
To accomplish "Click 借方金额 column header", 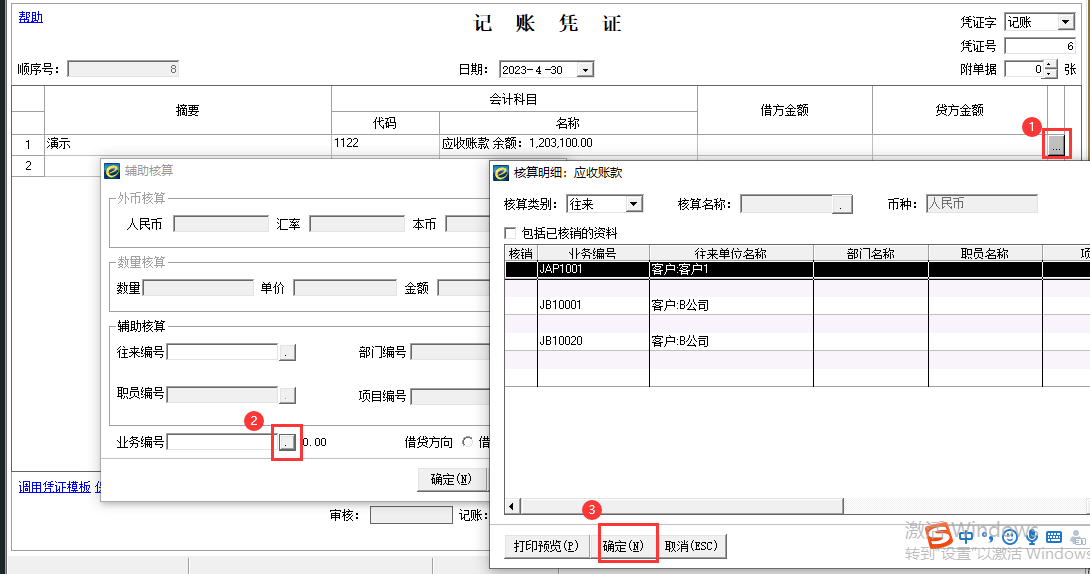I will 784,110.
